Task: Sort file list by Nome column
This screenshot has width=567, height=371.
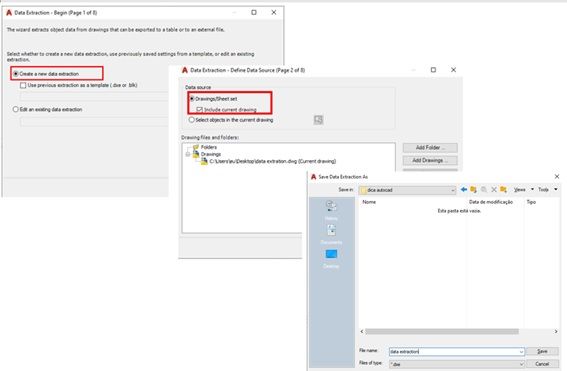Action: click(369, 202)
